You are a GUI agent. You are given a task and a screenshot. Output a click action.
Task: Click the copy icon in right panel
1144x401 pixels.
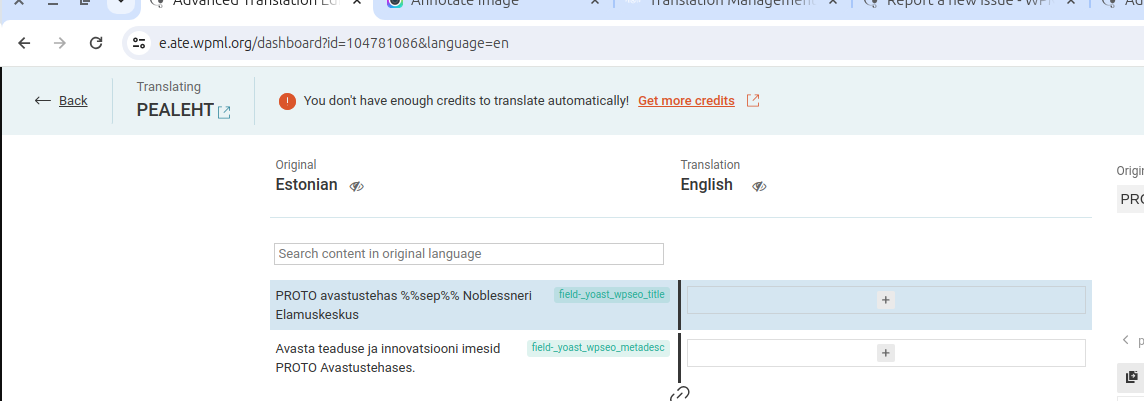click(1131, 377)
